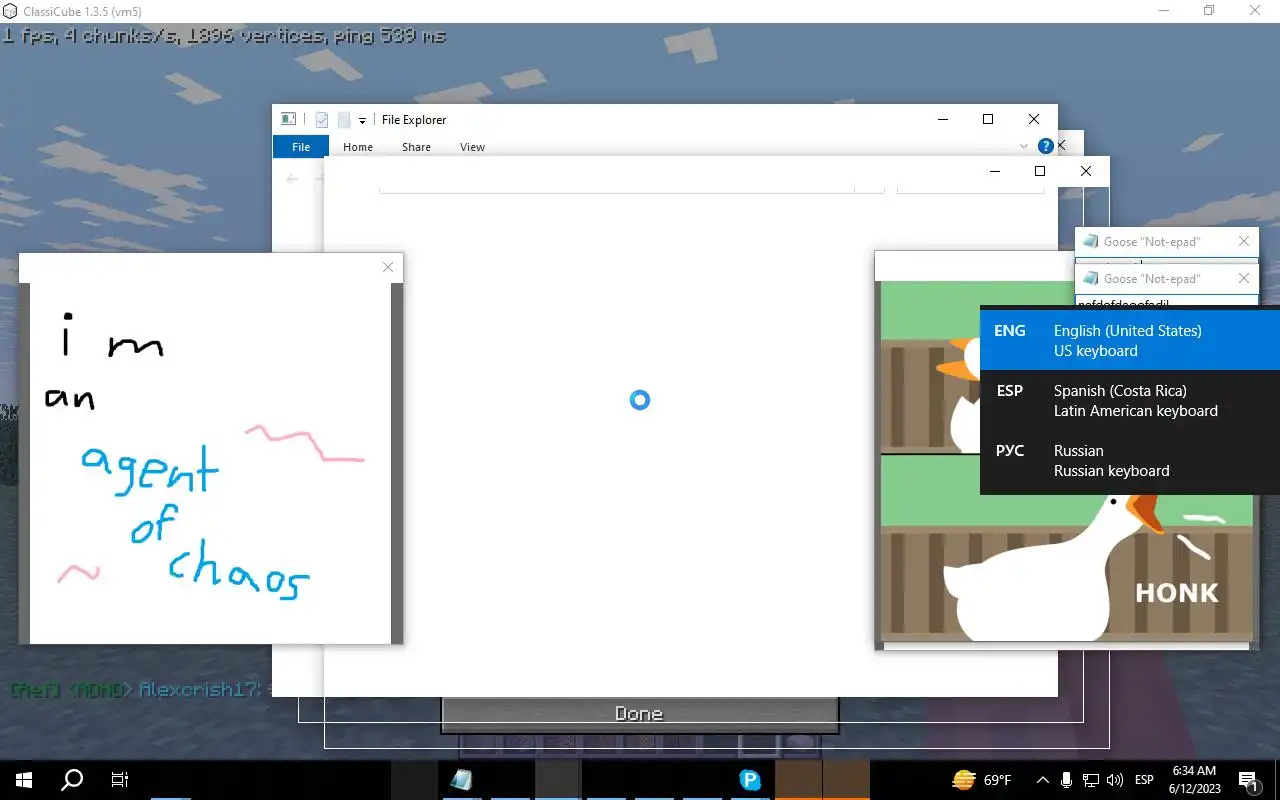
Task: Show hidden system tray icons
Action: [x=1043, y=780]
